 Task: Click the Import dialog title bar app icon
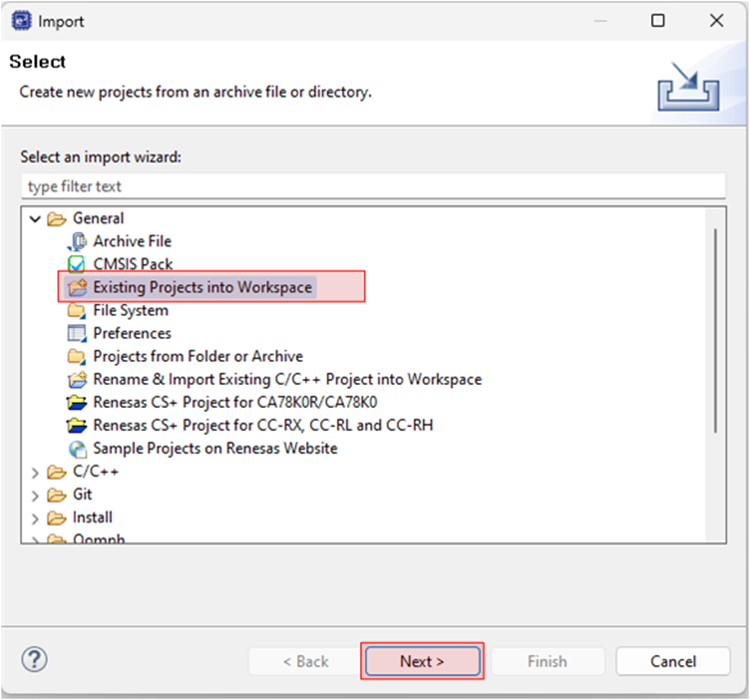pos(22,21)
